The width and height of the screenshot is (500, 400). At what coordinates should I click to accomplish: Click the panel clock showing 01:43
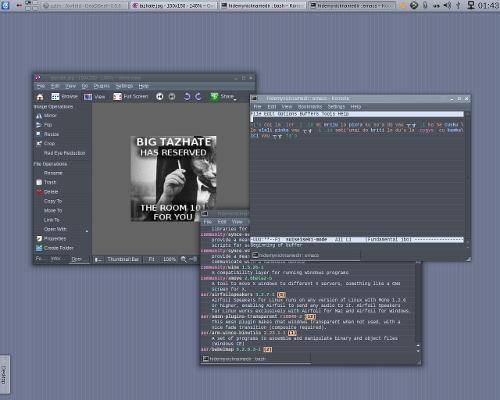pyautogui.click(x=488, y=5)
